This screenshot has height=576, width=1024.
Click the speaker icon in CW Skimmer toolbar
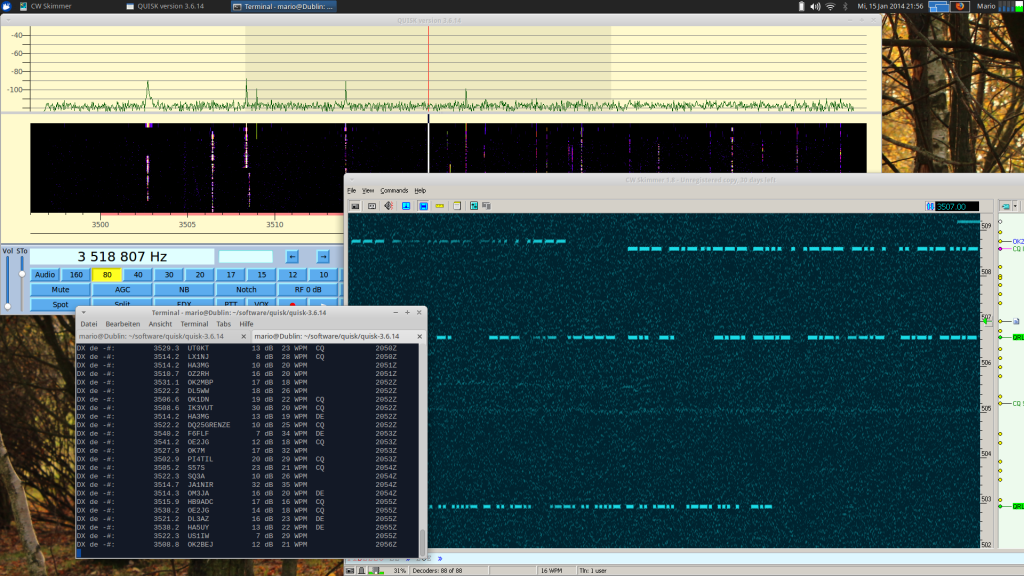[x=388, y=206]
